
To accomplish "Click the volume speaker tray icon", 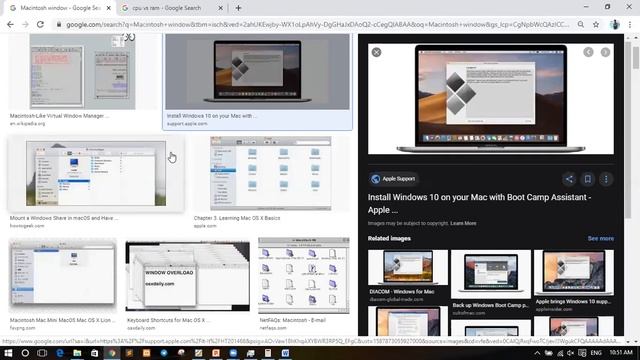I will [571, 353].
